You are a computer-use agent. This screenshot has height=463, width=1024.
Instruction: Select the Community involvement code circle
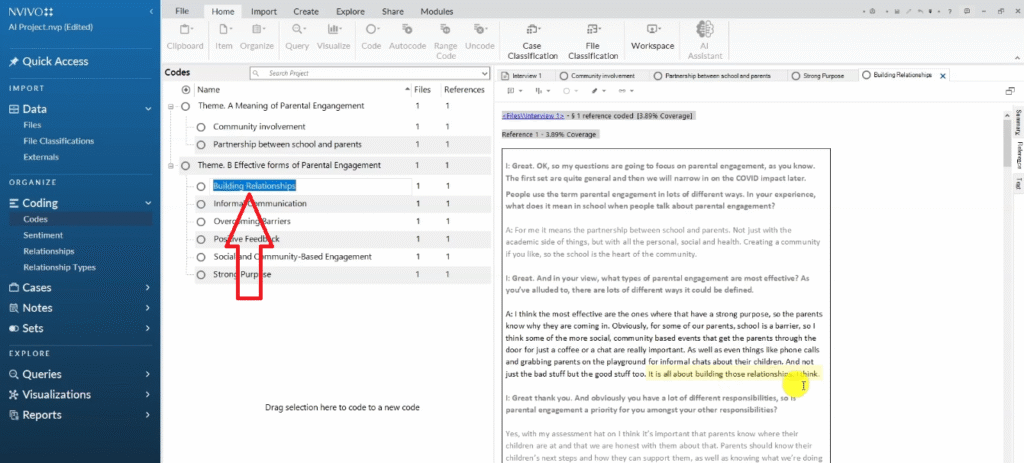point(201,127)
